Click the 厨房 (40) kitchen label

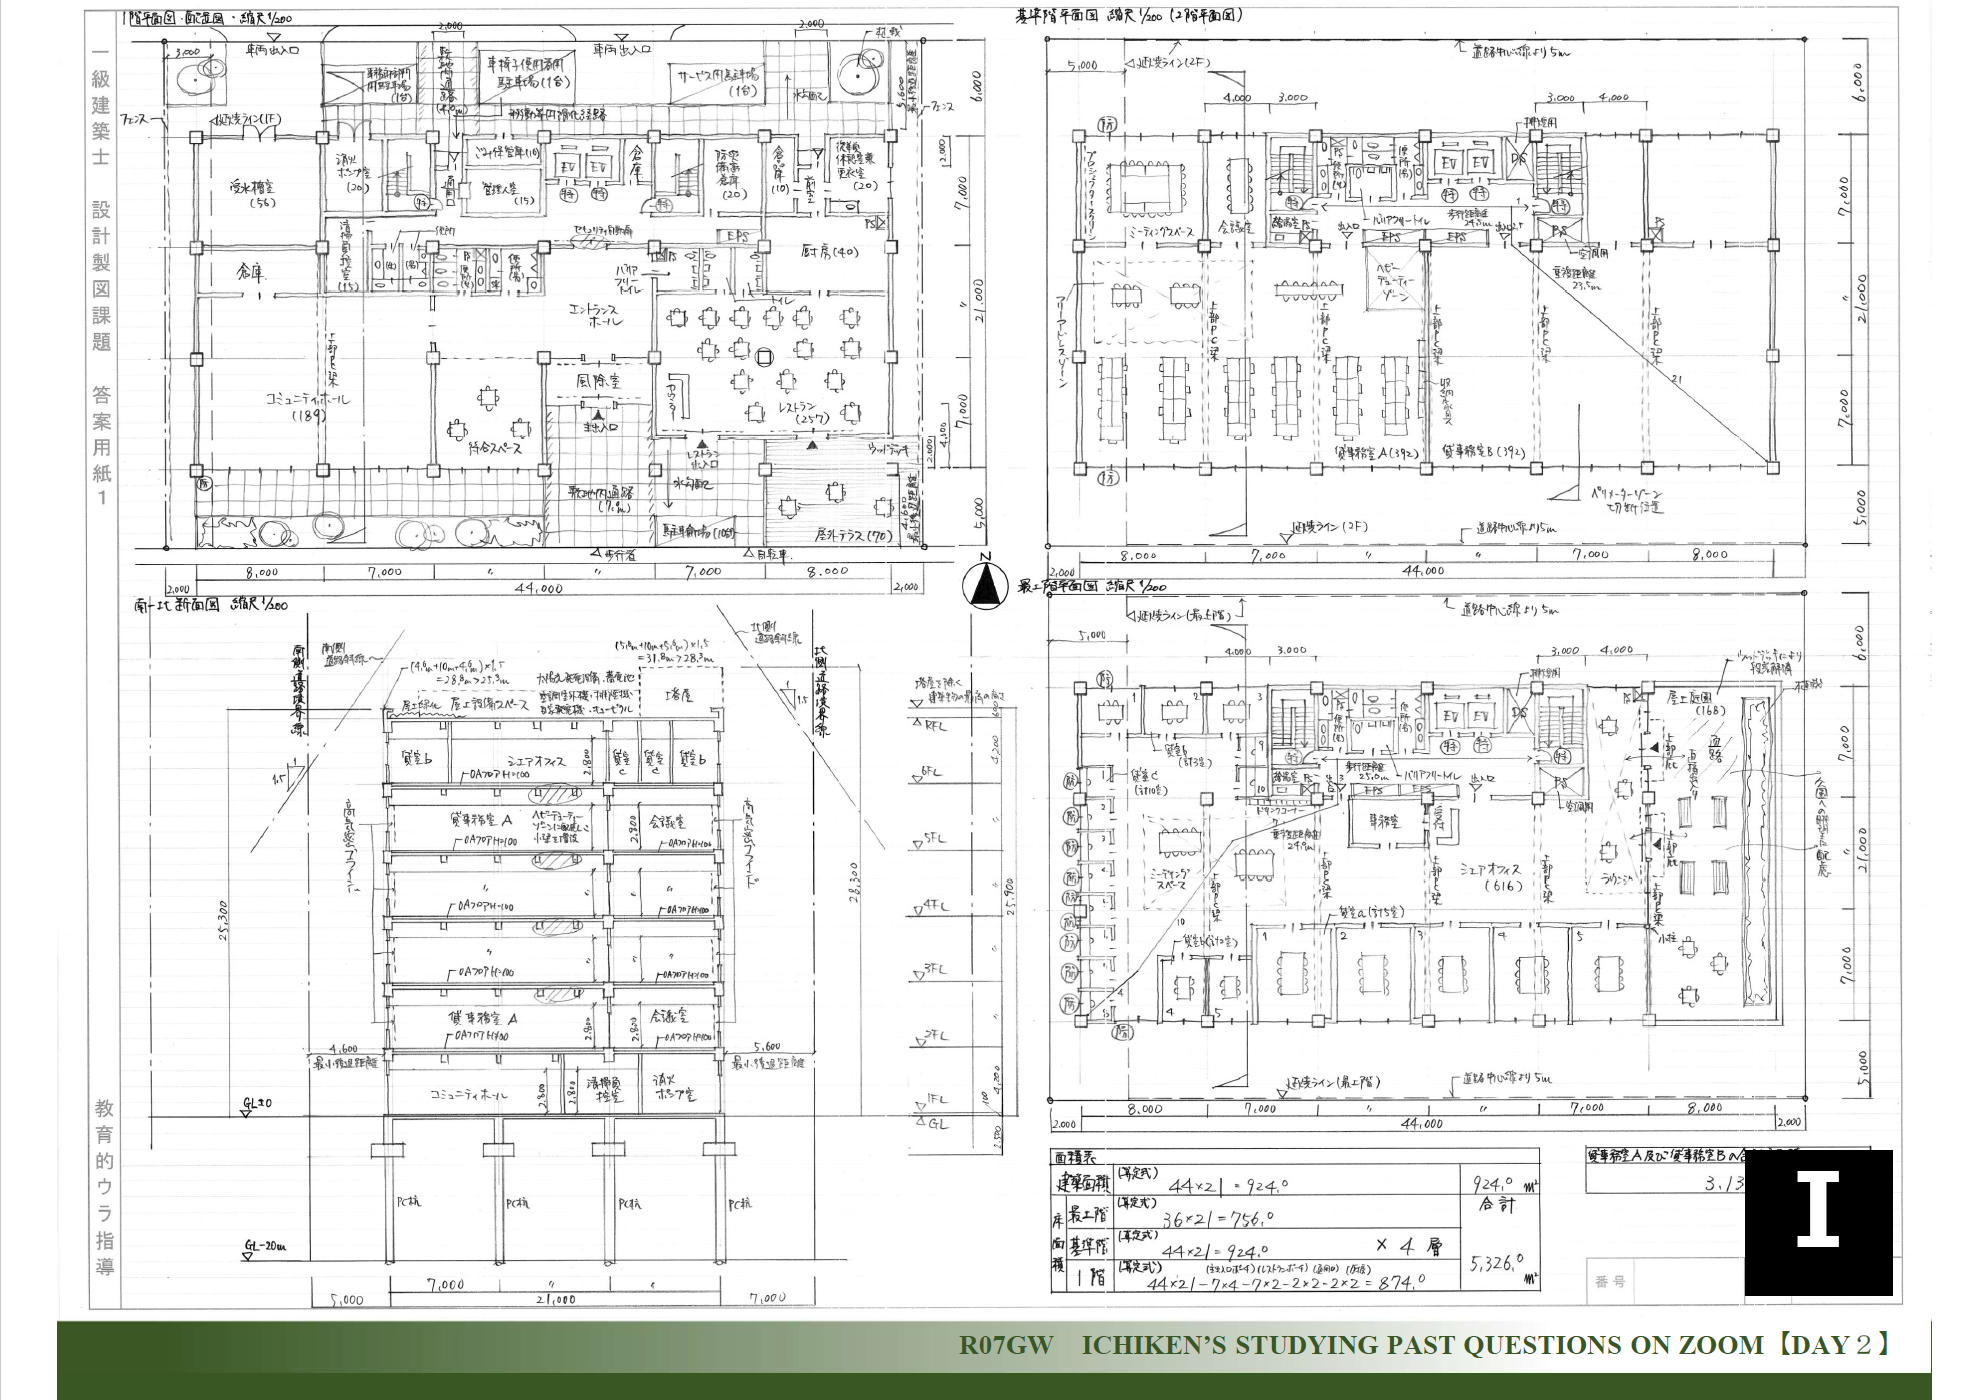point(829,252)
